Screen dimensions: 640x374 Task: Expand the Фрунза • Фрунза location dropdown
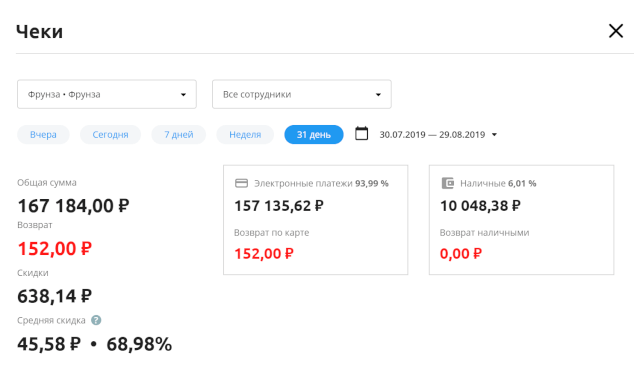(x=107, y=94)
